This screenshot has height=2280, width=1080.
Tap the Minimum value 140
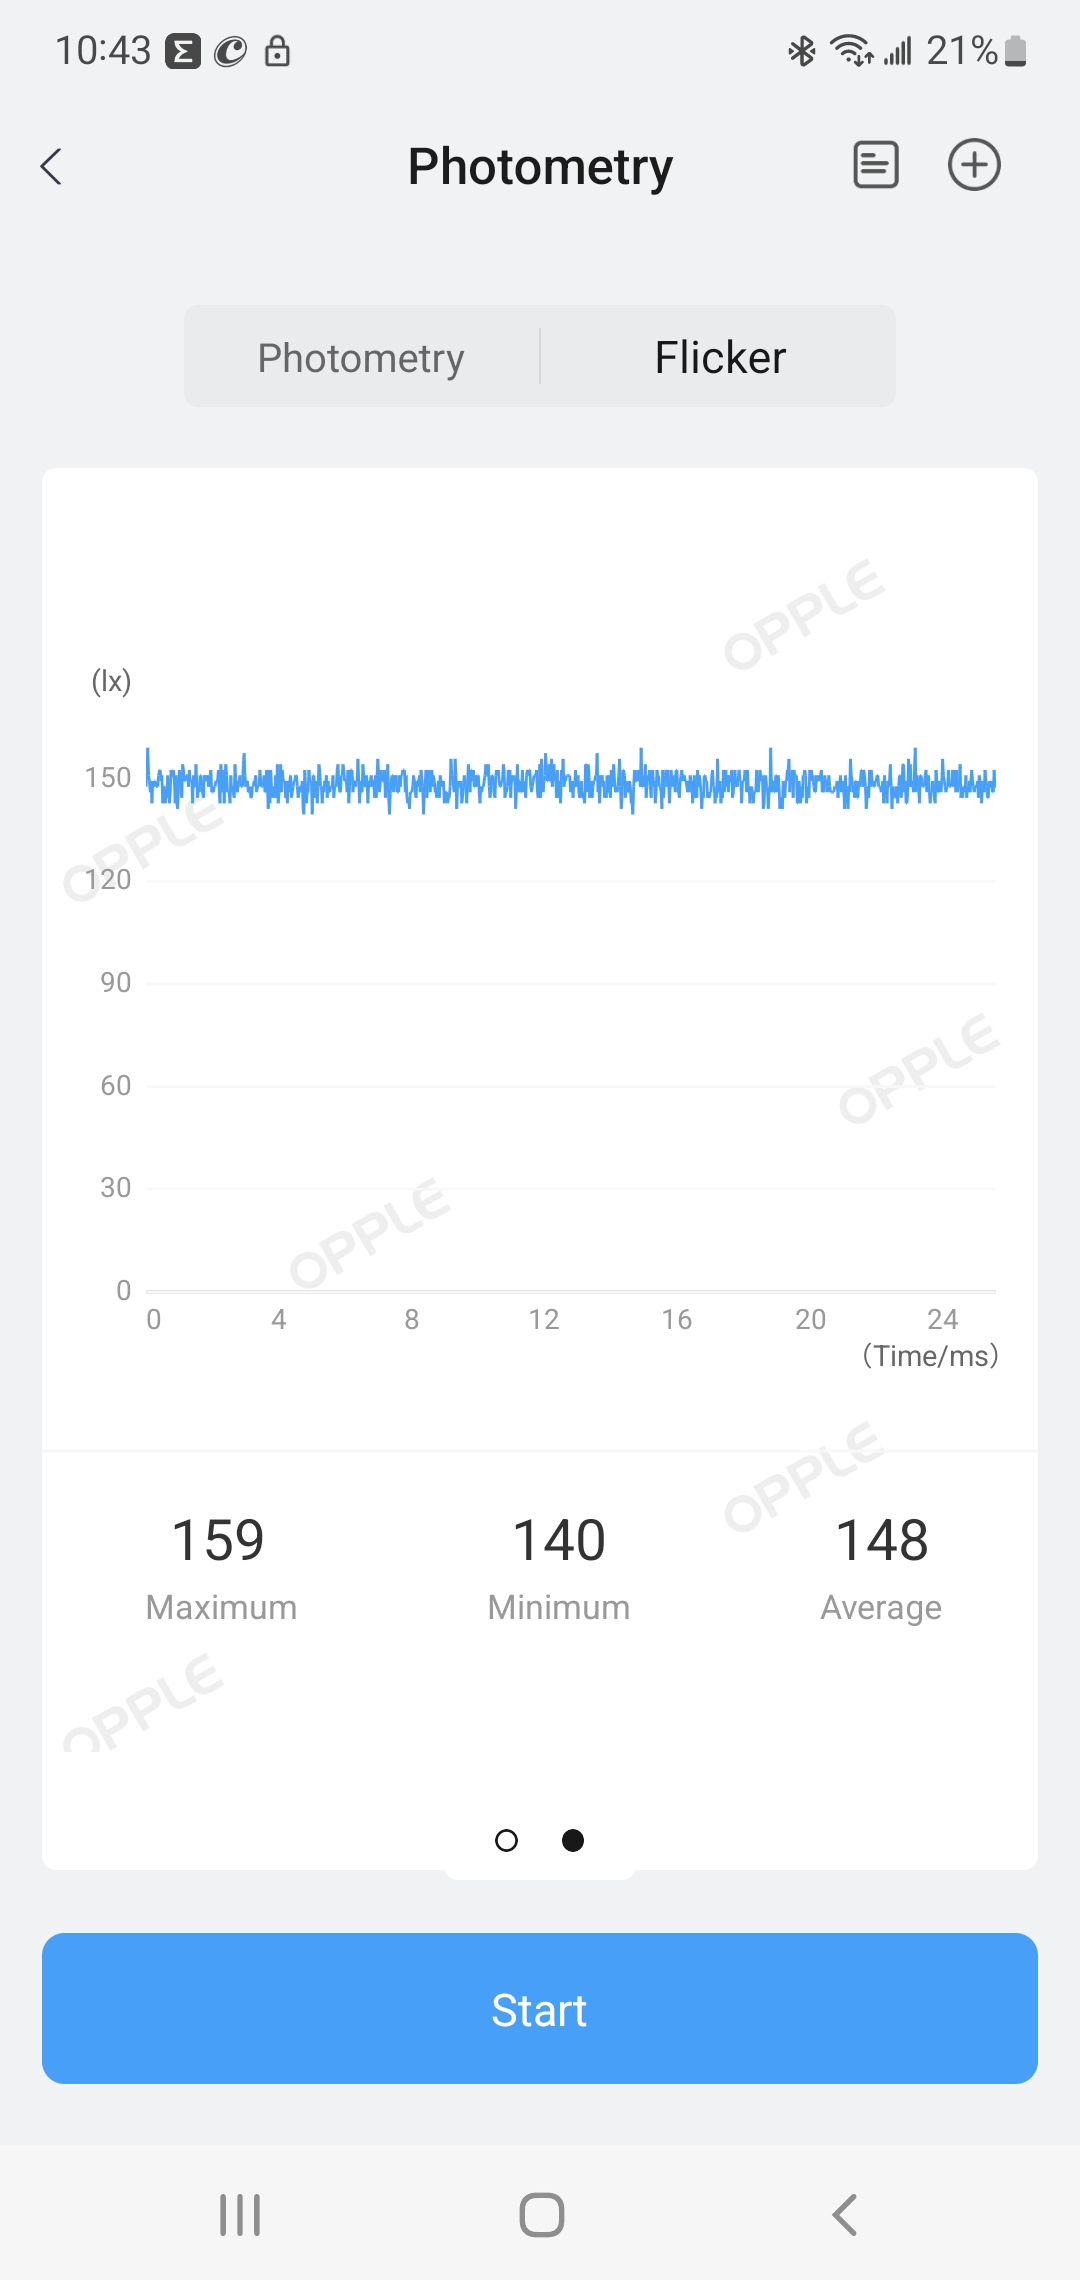click(559, 1540)
